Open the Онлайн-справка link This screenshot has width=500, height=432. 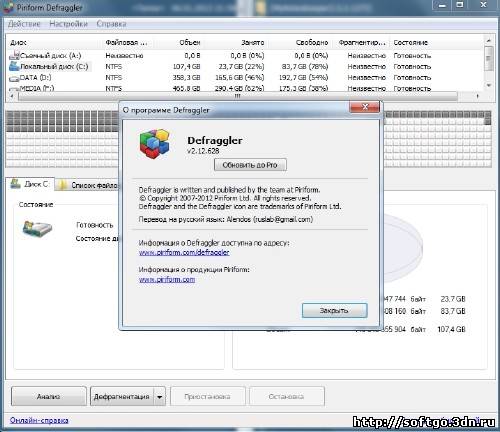[39, 420]
